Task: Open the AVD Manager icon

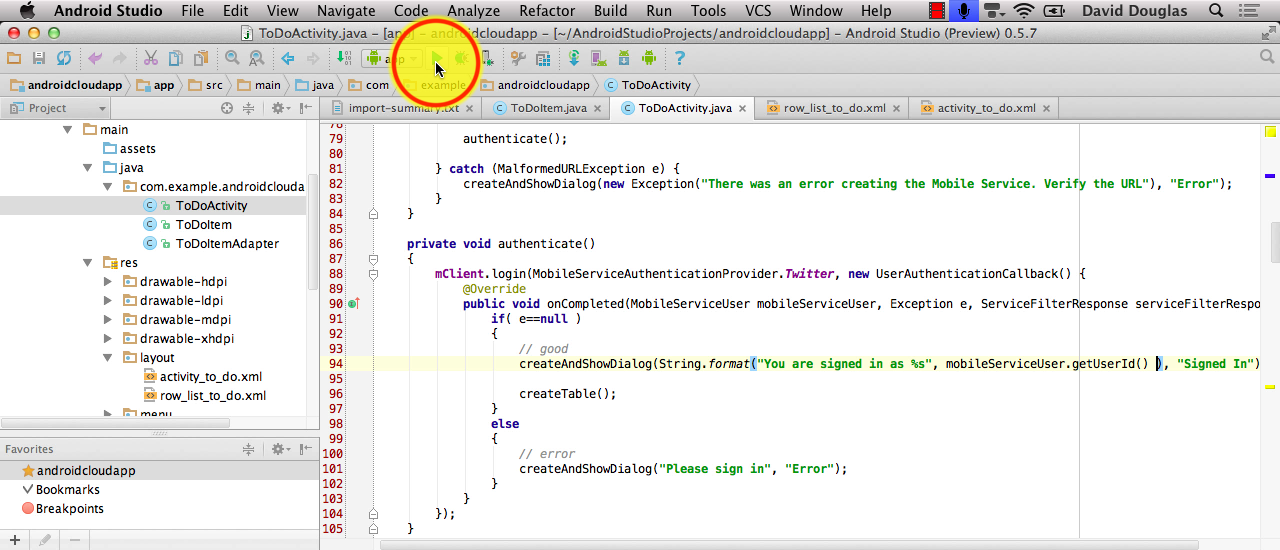Action: tap(599, 58)
